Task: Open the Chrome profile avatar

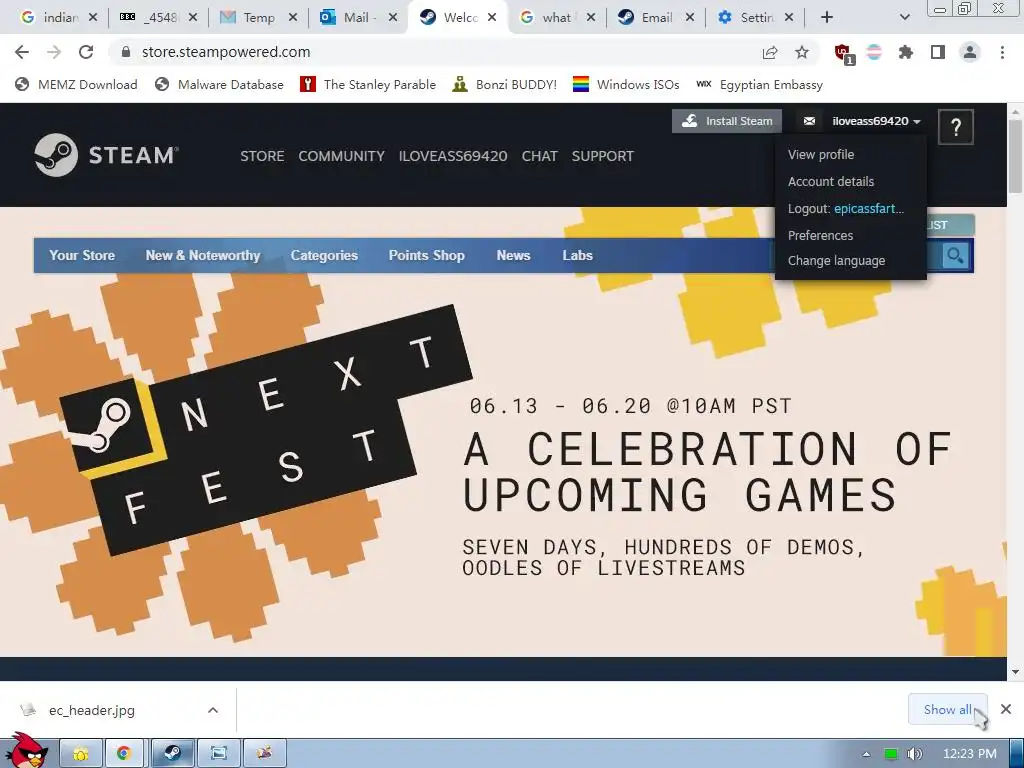Action: tap(970, 52)
